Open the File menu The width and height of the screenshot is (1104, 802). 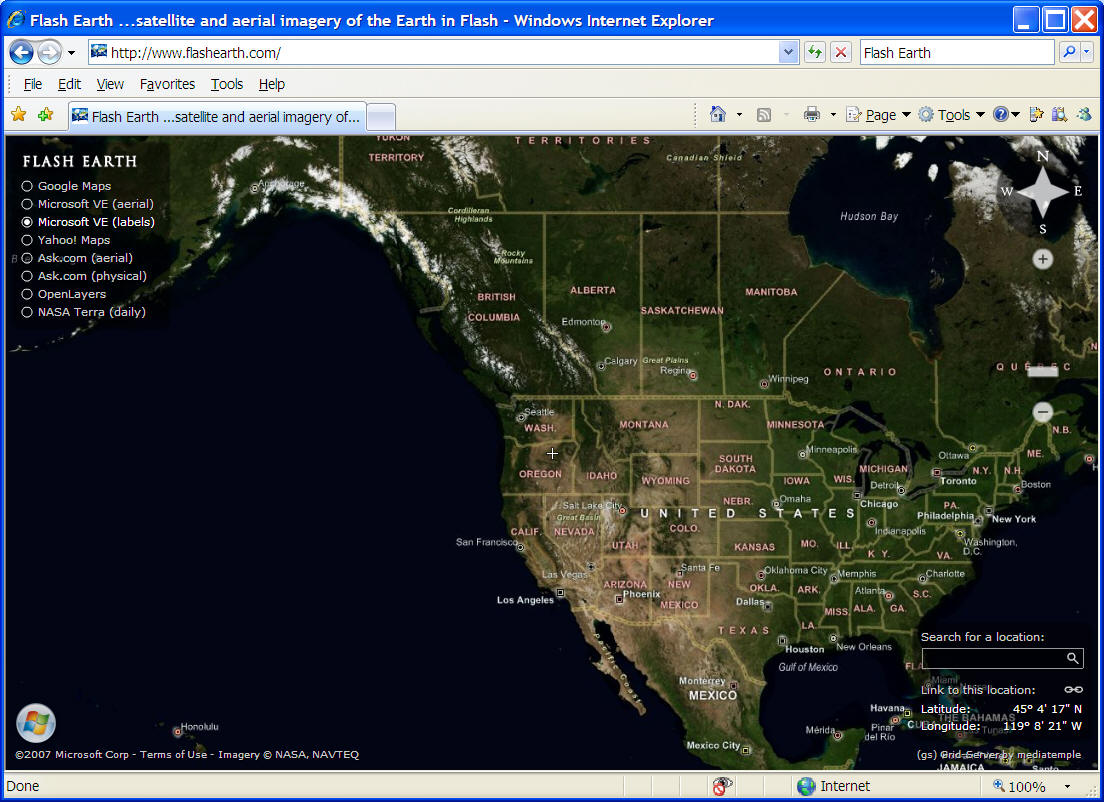(x=32, y=84)
